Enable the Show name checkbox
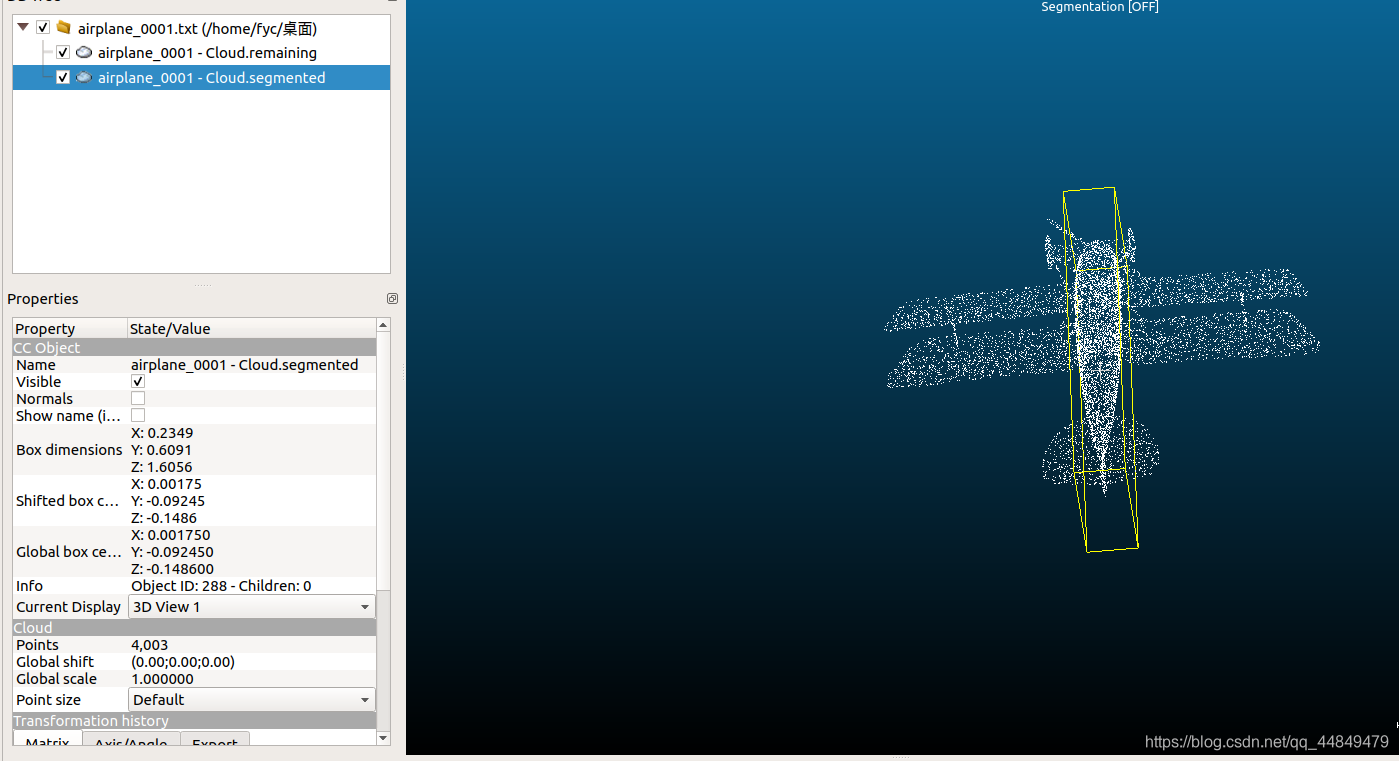 tap(138, 415)
